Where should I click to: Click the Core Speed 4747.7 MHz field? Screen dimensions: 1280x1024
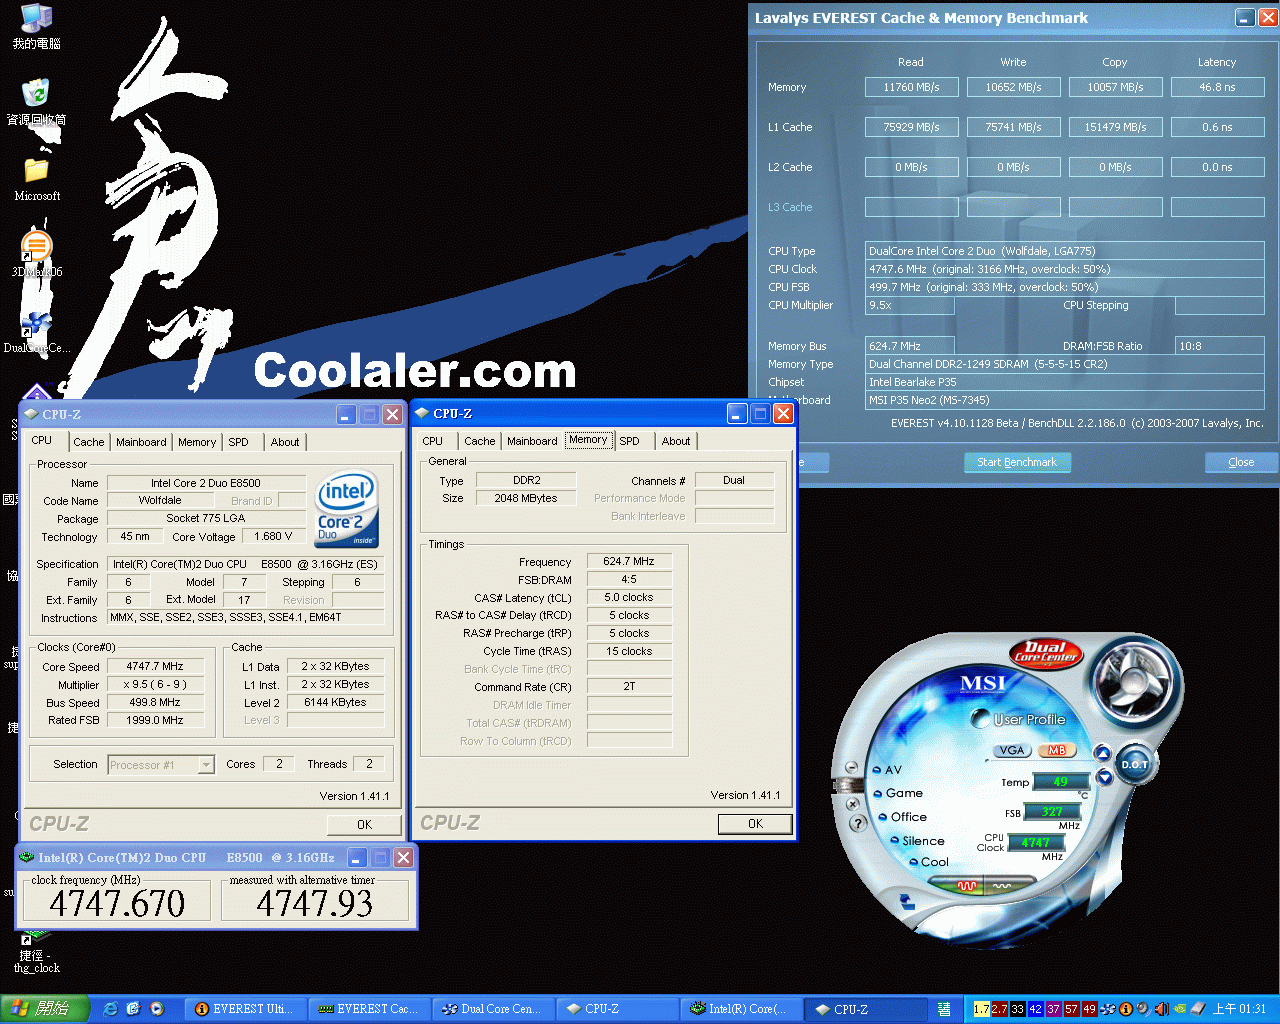155,666
